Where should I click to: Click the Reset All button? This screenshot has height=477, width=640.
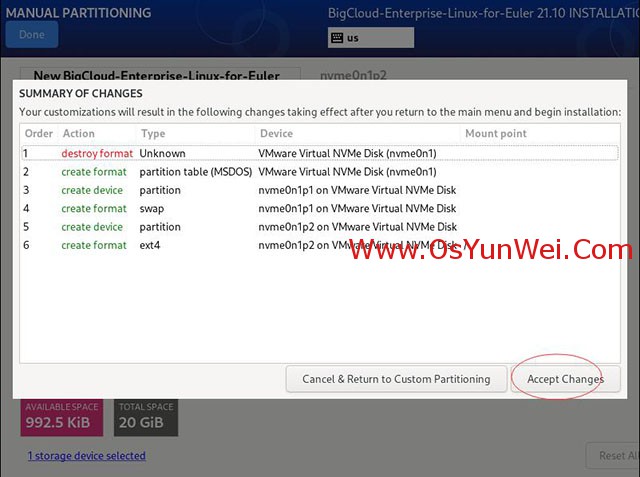click(x=613, y=455)
